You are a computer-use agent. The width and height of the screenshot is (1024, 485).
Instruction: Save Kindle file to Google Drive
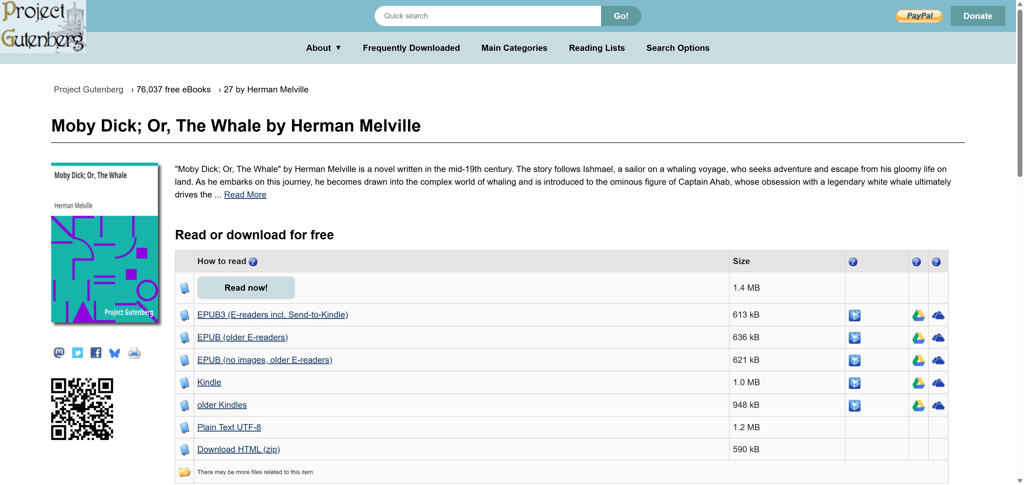pyautogui.click(x=918, y=383)
